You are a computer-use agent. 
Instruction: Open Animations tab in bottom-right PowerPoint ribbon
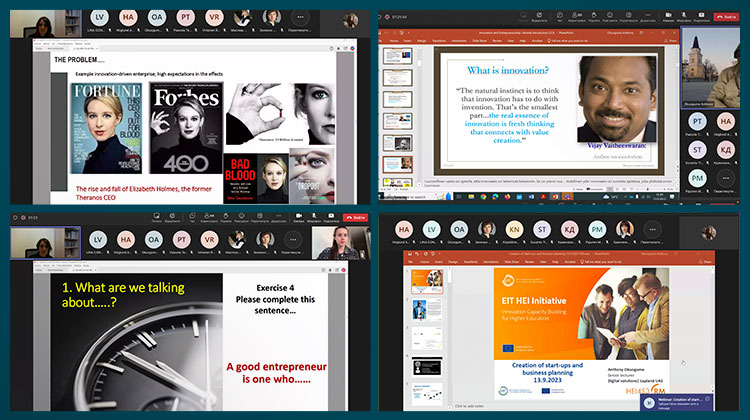pyautogui.click(x=491, y=262)
